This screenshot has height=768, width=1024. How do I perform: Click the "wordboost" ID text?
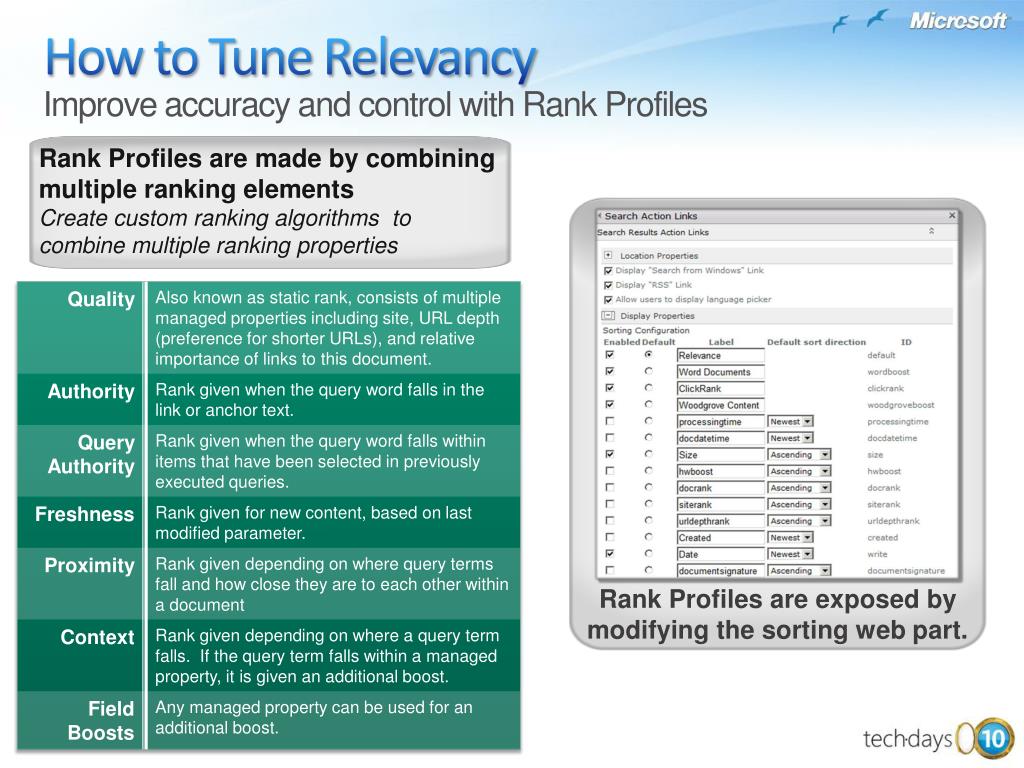pyautogui.click(x=888, y=372)
